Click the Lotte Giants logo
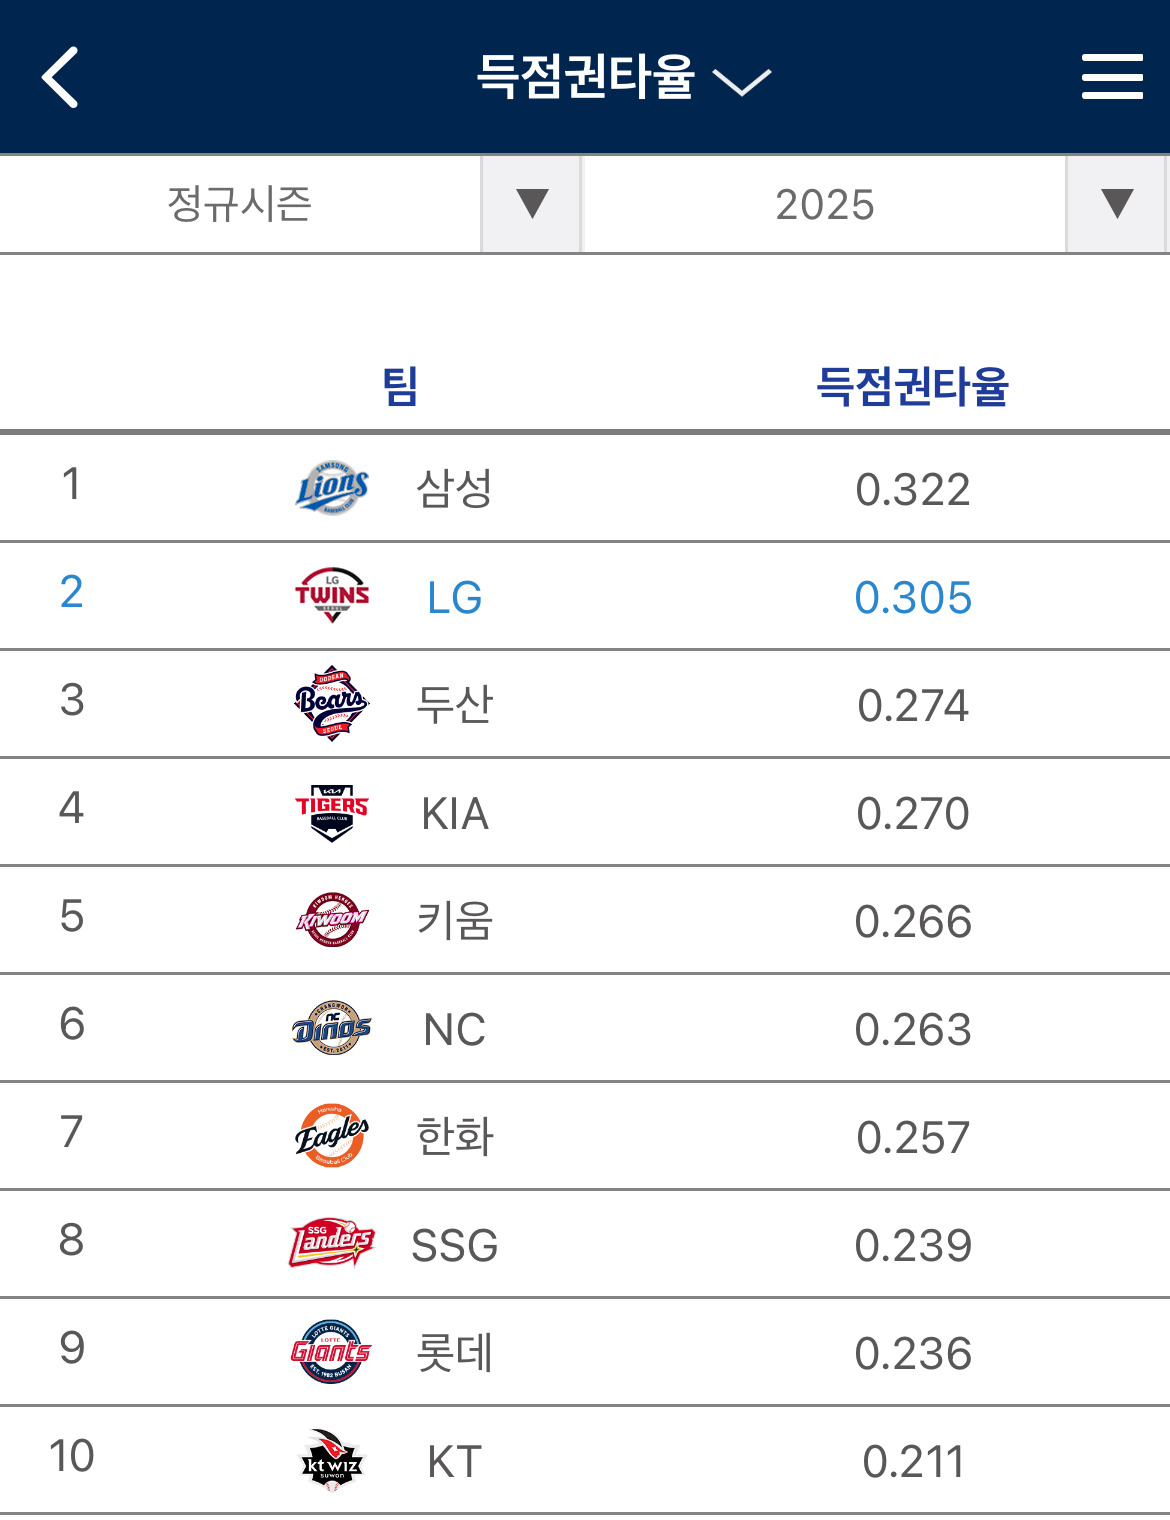 [332, 1352]
